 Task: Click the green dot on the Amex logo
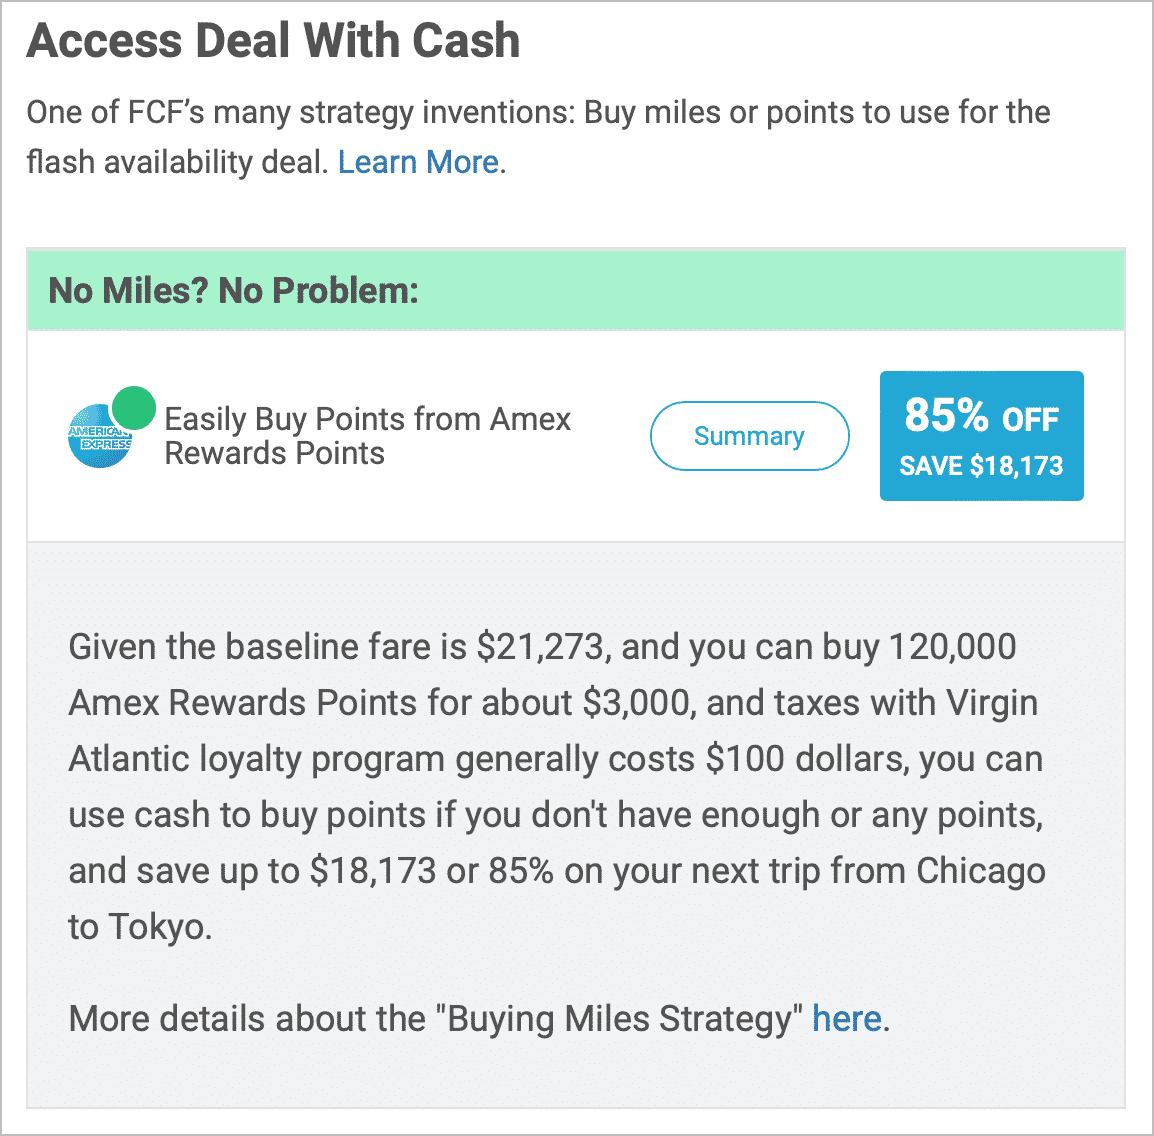coord(134,408)
